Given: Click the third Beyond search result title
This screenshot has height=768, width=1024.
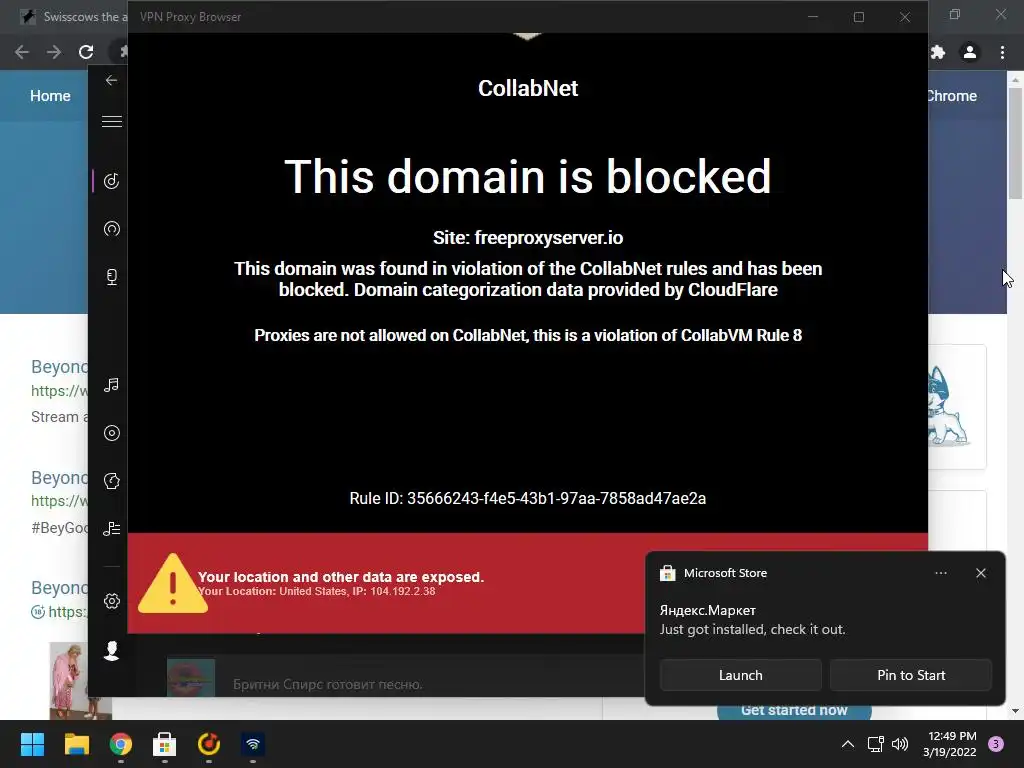Looking at the screenshot, I should (x=59, y=588).
